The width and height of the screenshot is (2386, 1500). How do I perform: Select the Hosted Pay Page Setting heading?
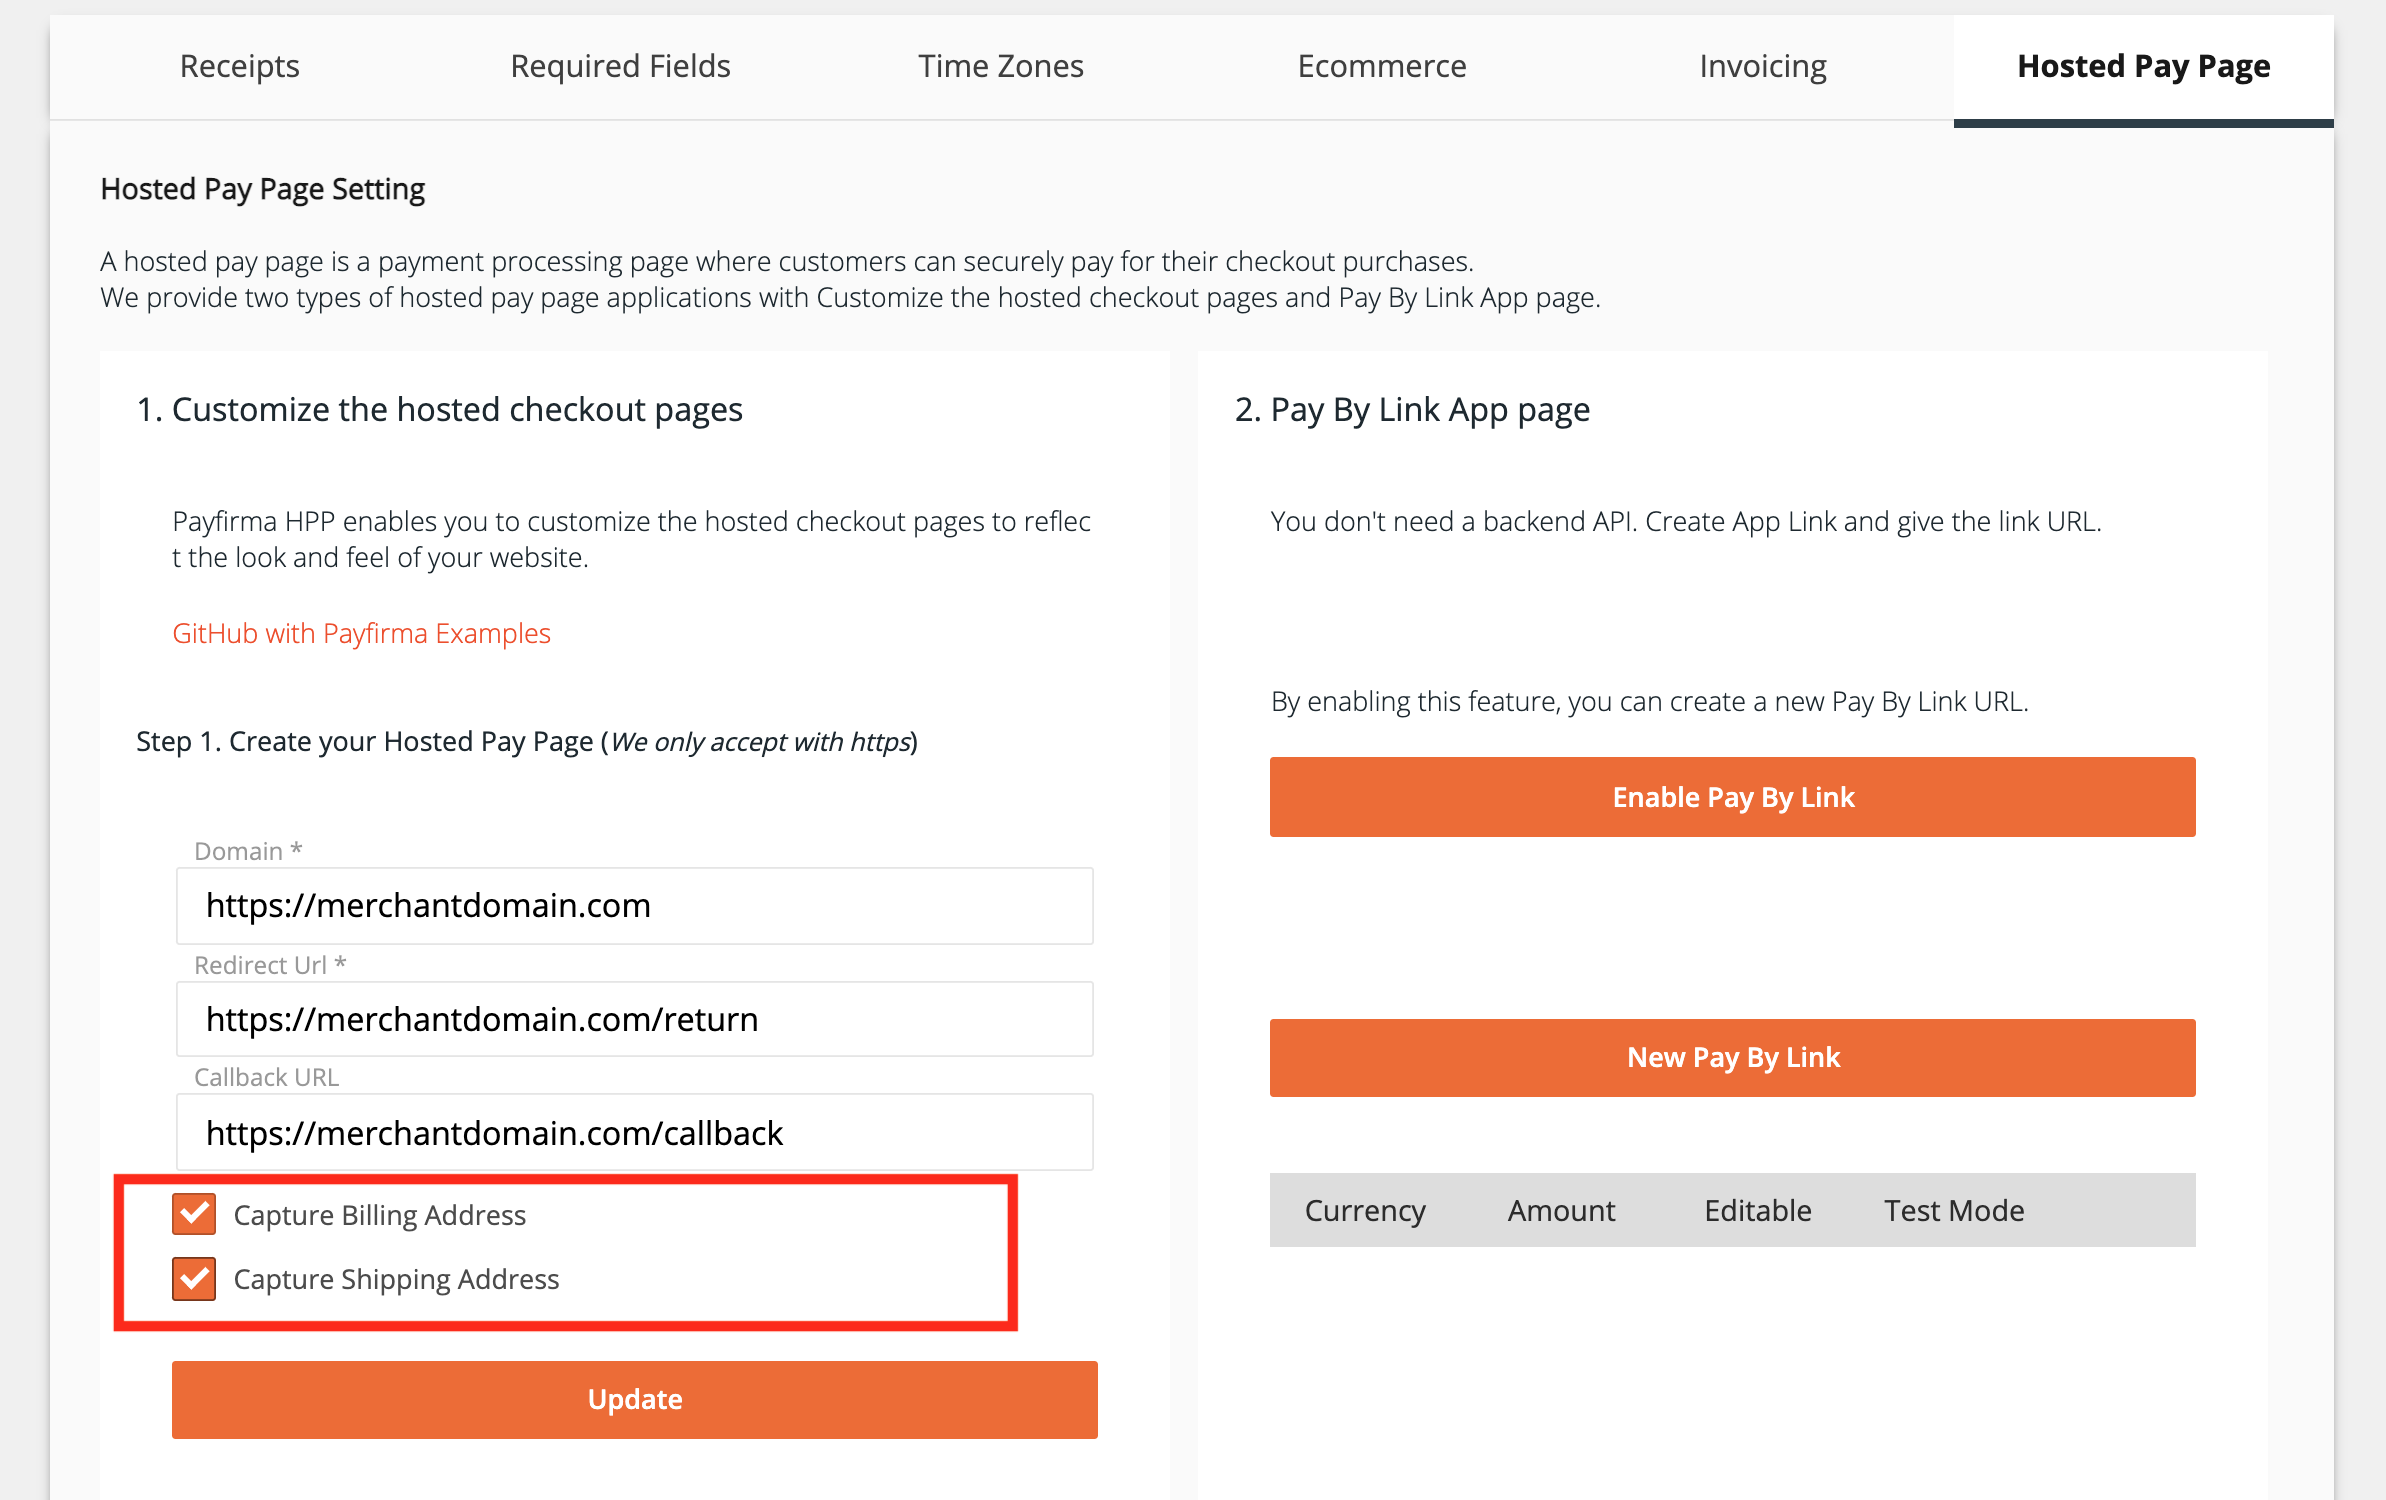point(261,188)
